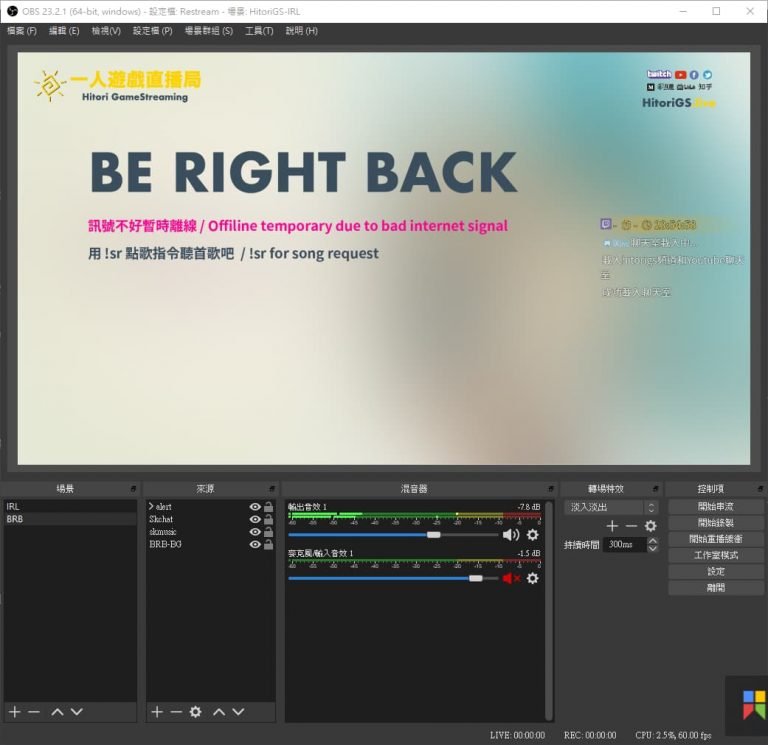
Task: Open the 淡入淡出 transition dropdown
Action: [x=611, y=507]
